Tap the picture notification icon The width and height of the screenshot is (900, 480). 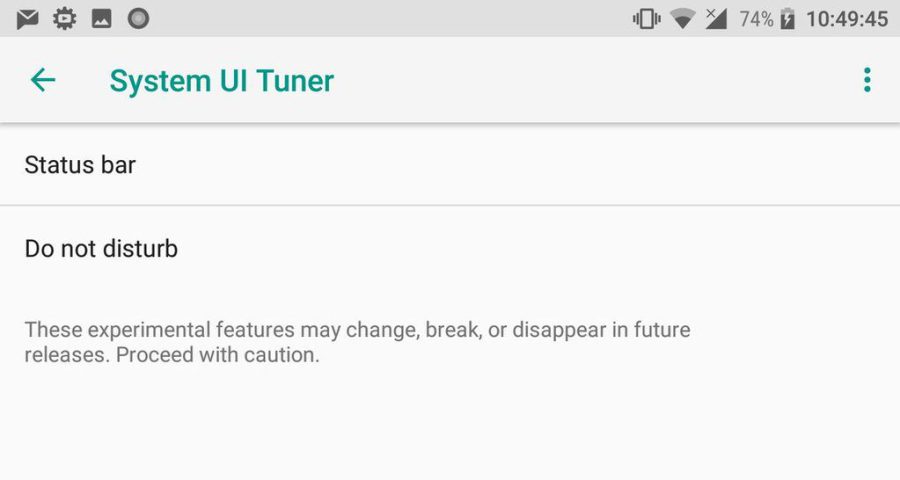click(101, 19)
